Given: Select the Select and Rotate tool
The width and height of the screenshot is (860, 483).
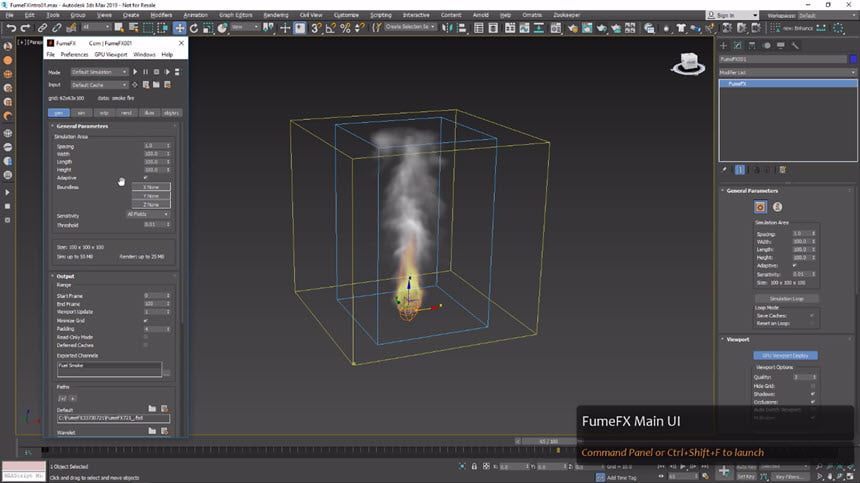Looking at the screenshot, I should coord(194,28).
